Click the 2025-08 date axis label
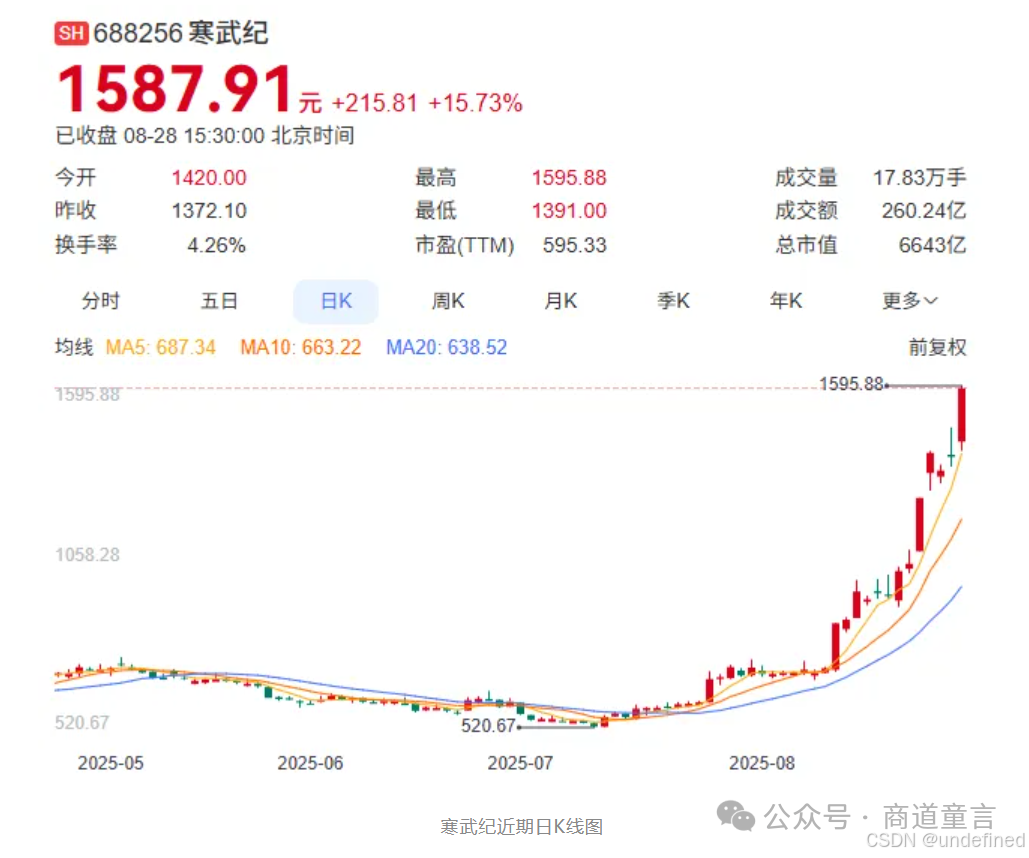This screenshot has width=1029, height=858. point(761,763)
